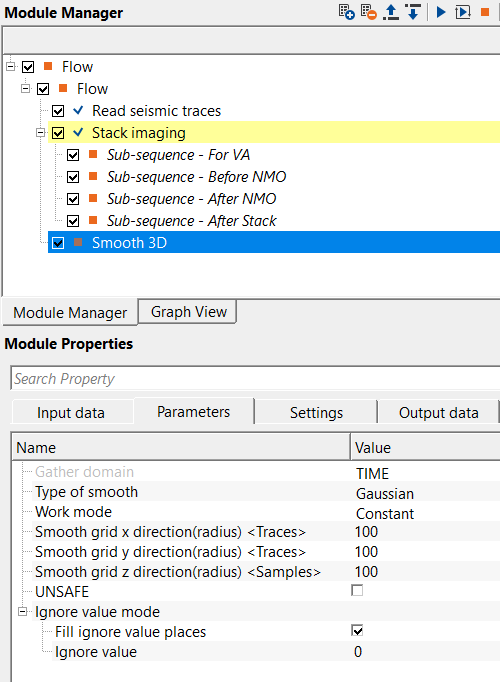Click the orange status icon beside Smooth 3D
Viewport: 500px width, 682px height.
(x=78, y=242)
